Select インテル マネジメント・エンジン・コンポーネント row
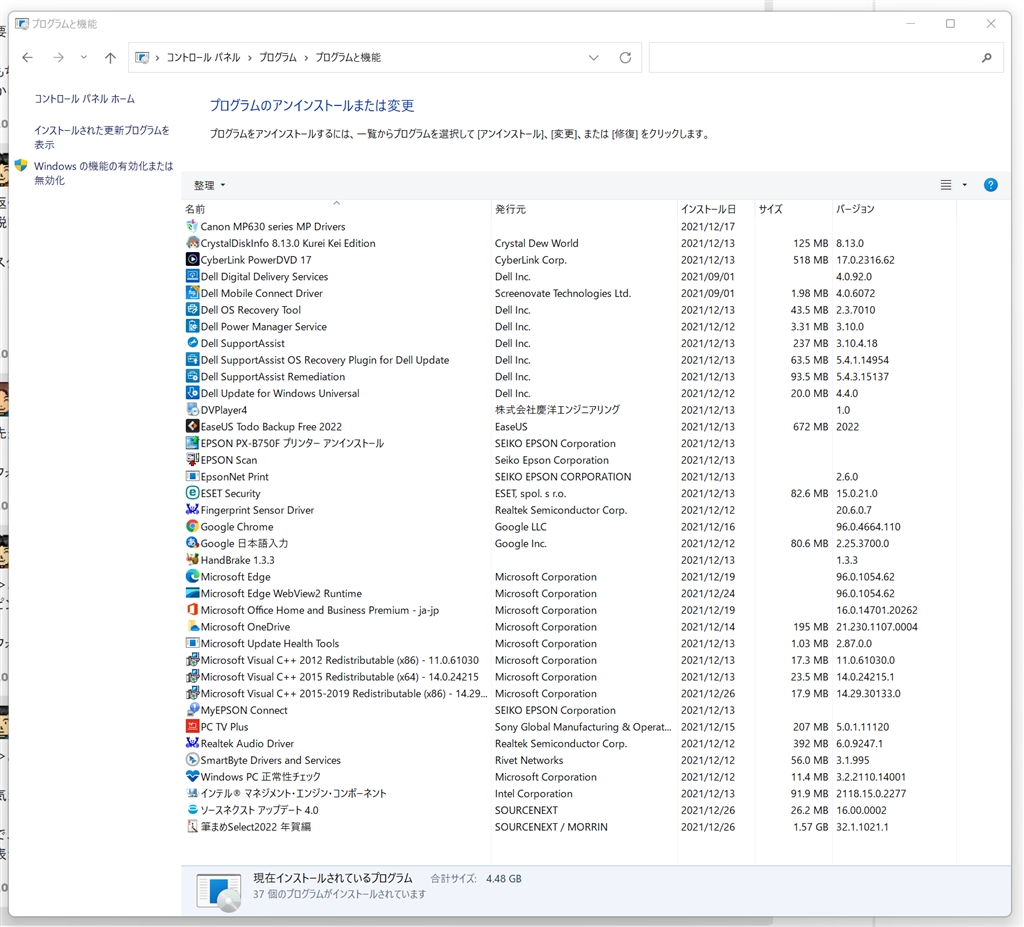1024x927 pixels. 568,793
